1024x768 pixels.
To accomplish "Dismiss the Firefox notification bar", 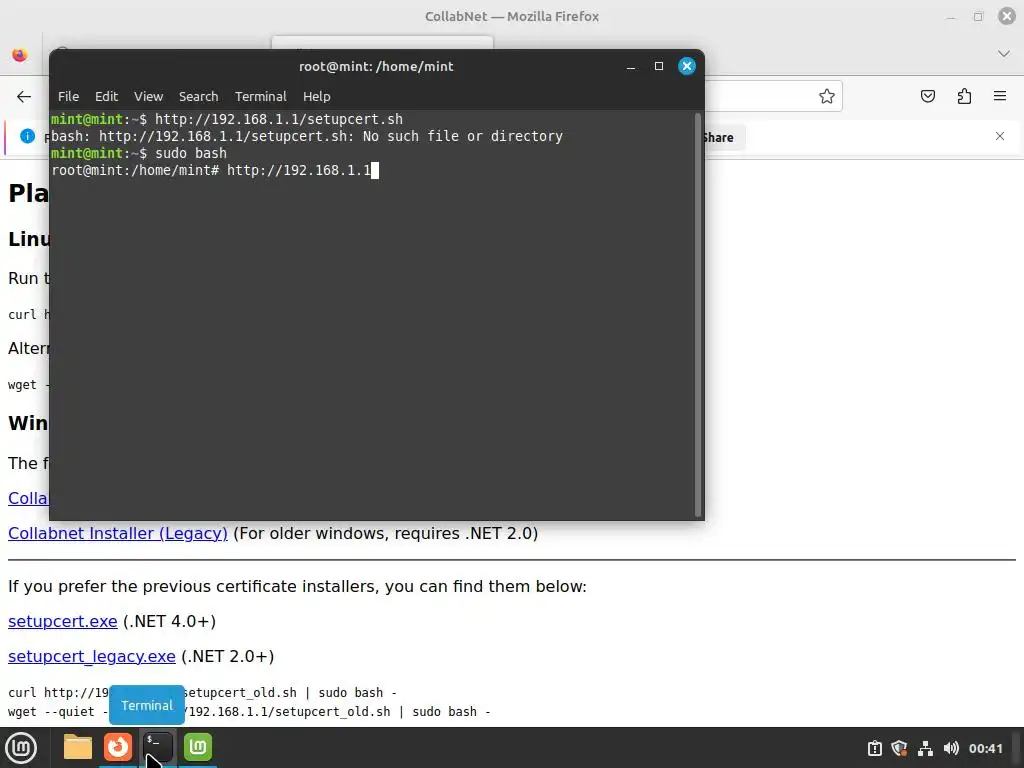I will click(1000, 136).
